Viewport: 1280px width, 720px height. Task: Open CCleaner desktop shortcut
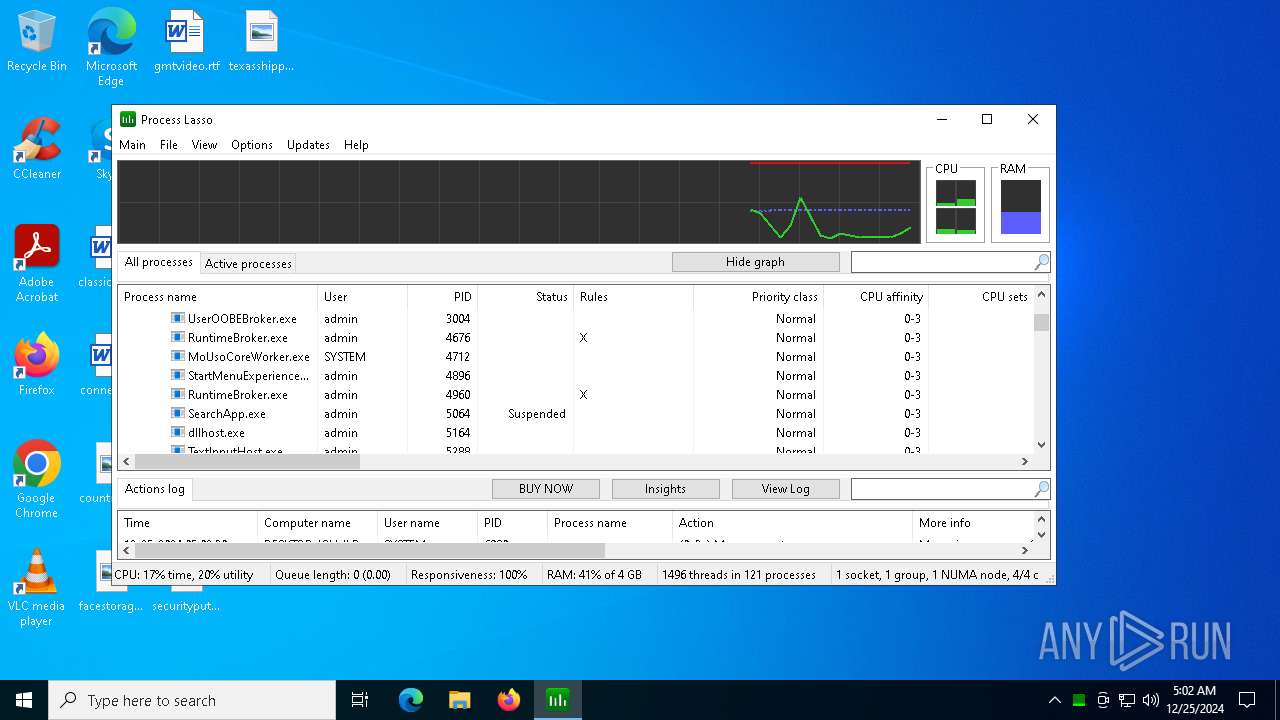pyautogui.click(x=37, y=150)
